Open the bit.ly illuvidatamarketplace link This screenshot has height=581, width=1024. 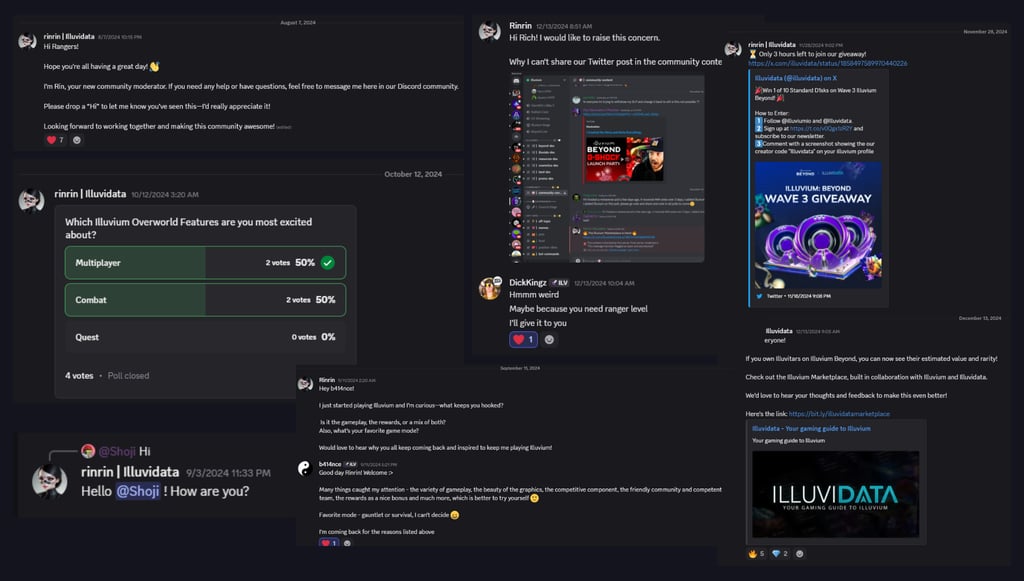click(839, 414)
